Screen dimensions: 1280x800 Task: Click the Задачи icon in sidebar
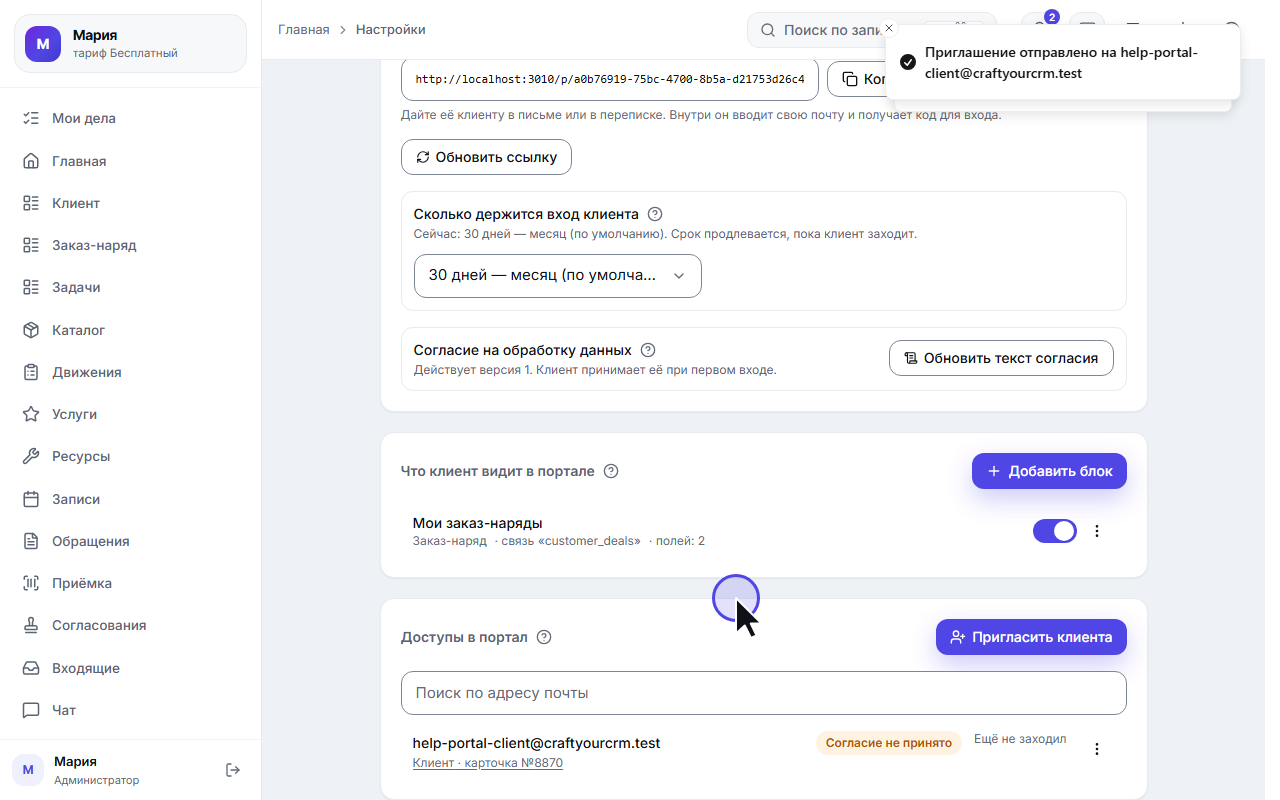pyautogui.click(x=31, y=287)
